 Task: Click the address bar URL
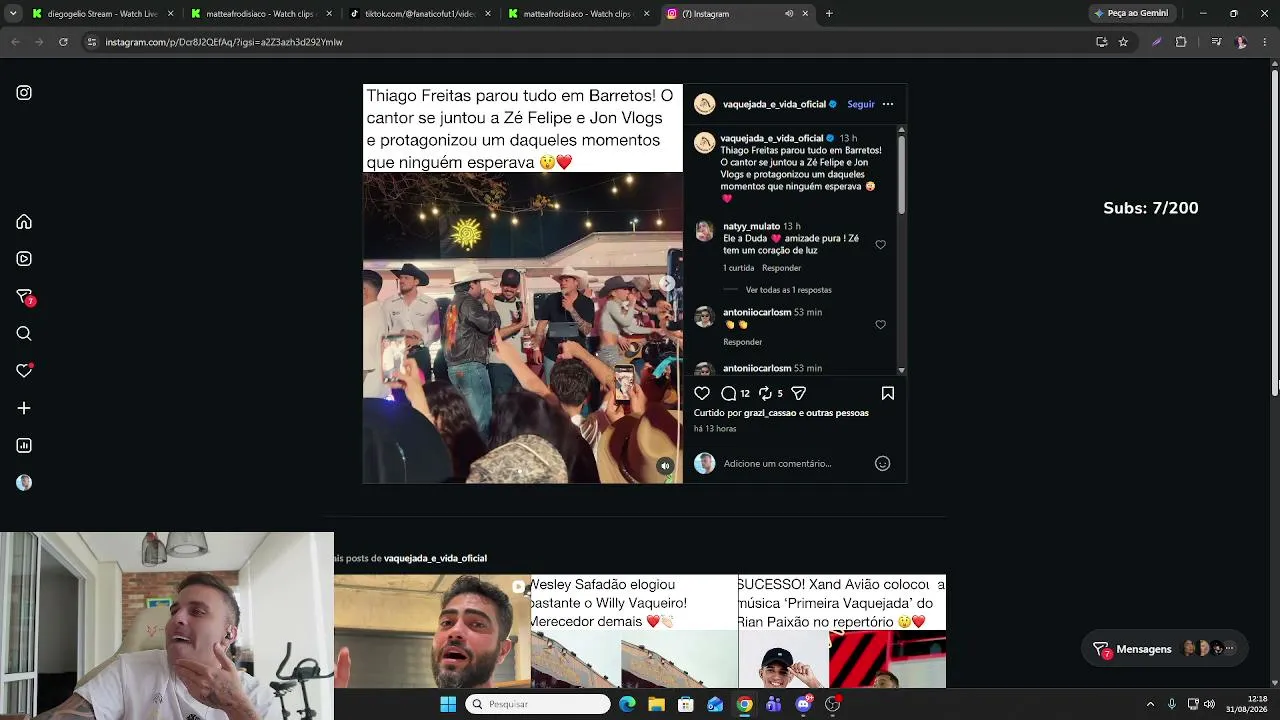pyautogui.click(x=224, y=42)
